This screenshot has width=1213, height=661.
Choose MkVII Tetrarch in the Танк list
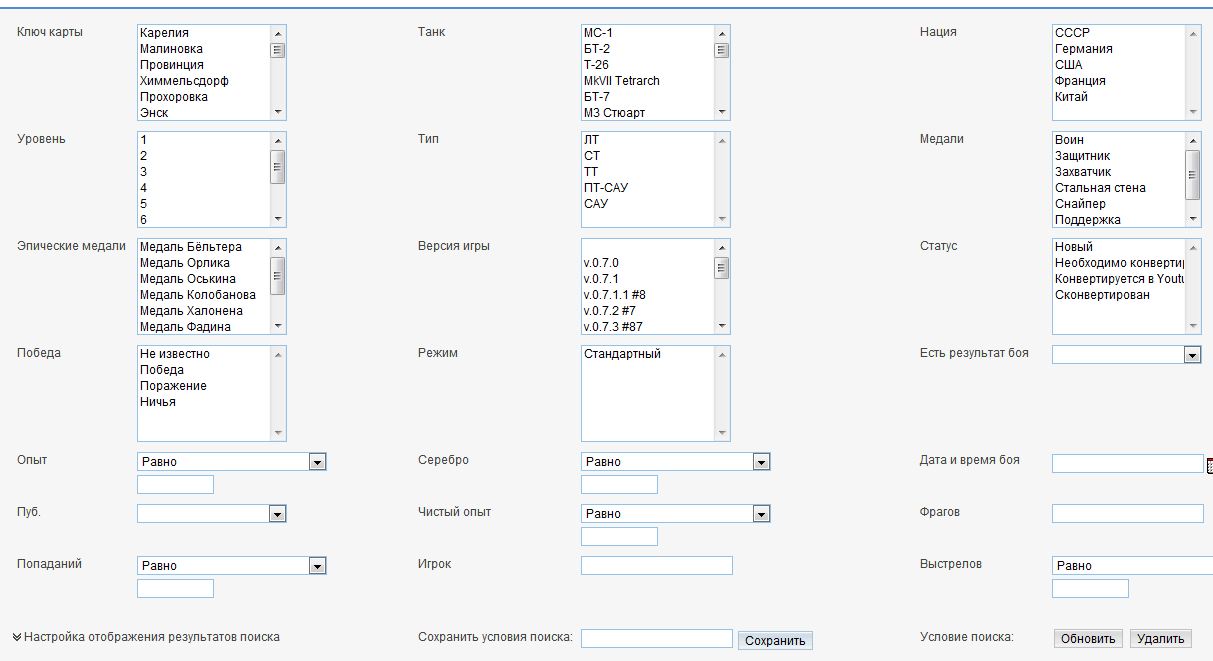click(x=621, y=81)
